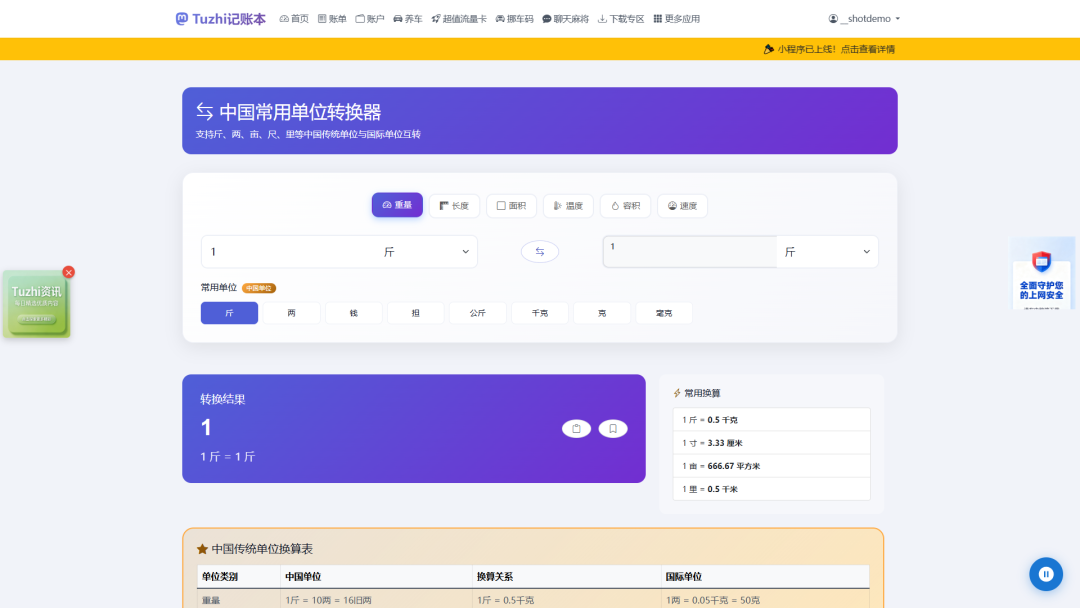This screenshot has width=1080, height=608.
Task: Click the blue pause floating button
Action: click(1046, 574)
